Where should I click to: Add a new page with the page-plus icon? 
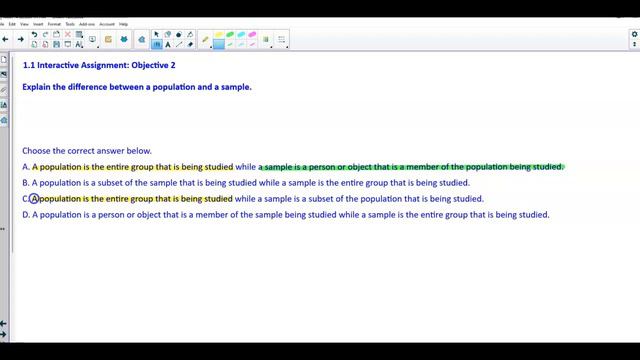coord(34,44)
